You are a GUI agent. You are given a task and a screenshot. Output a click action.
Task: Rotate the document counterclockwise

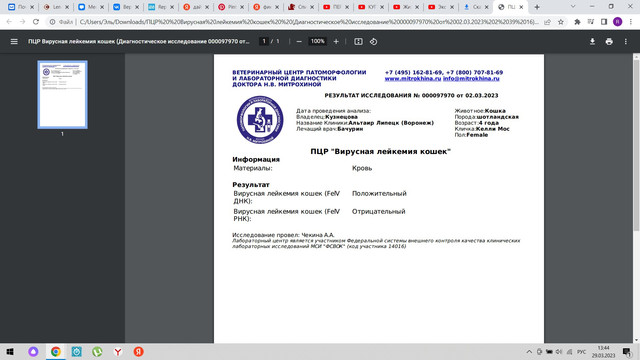click(x=373, y=42)
